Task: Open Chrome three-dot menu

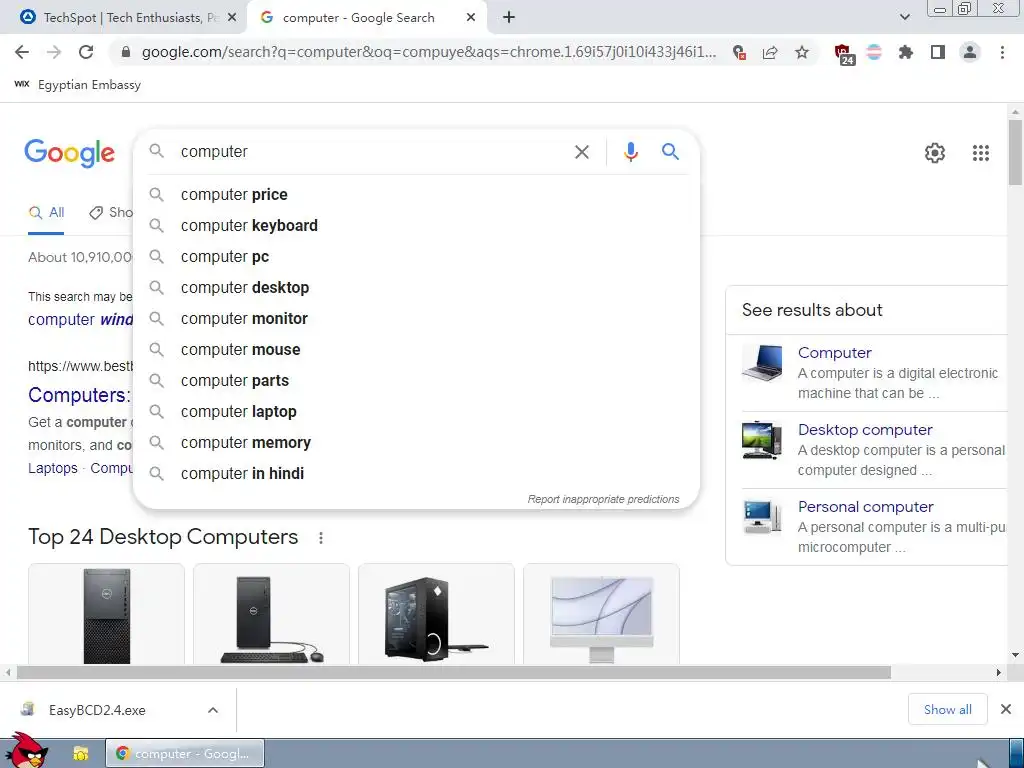Action: (1002, 52)
